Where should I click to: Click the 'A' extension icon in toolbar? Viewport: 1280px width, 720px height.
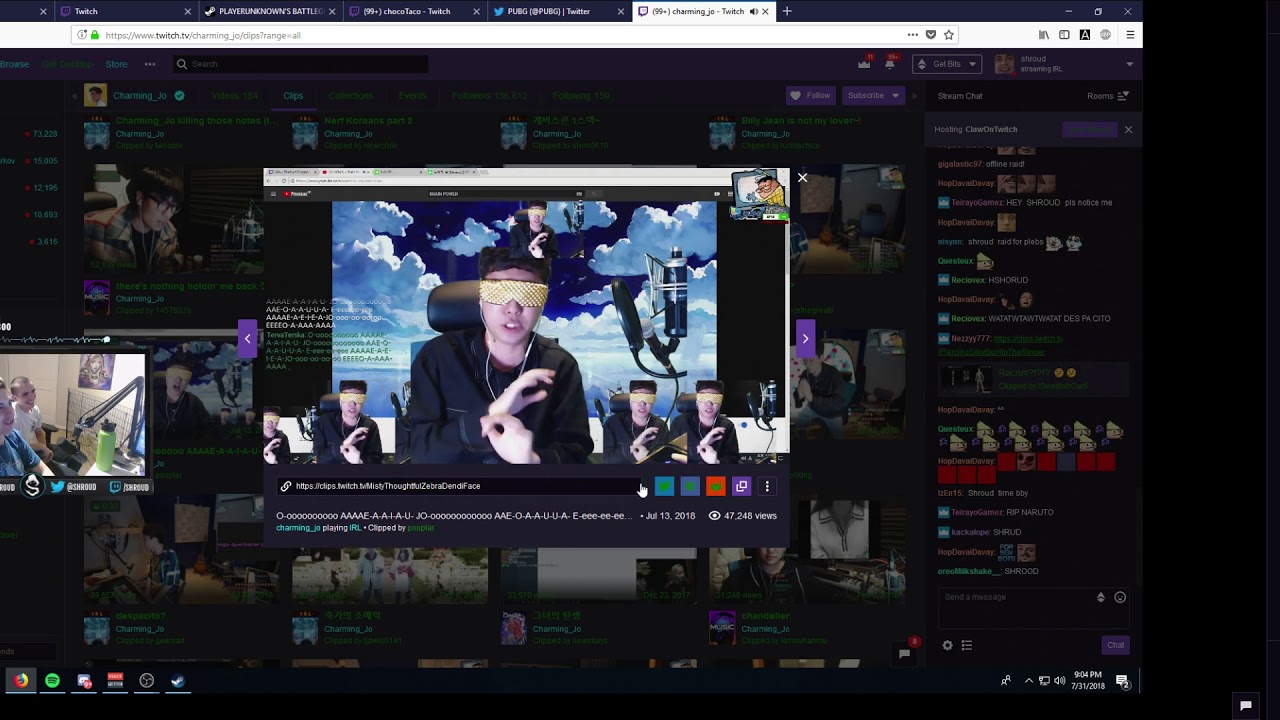coord(1085,35)
